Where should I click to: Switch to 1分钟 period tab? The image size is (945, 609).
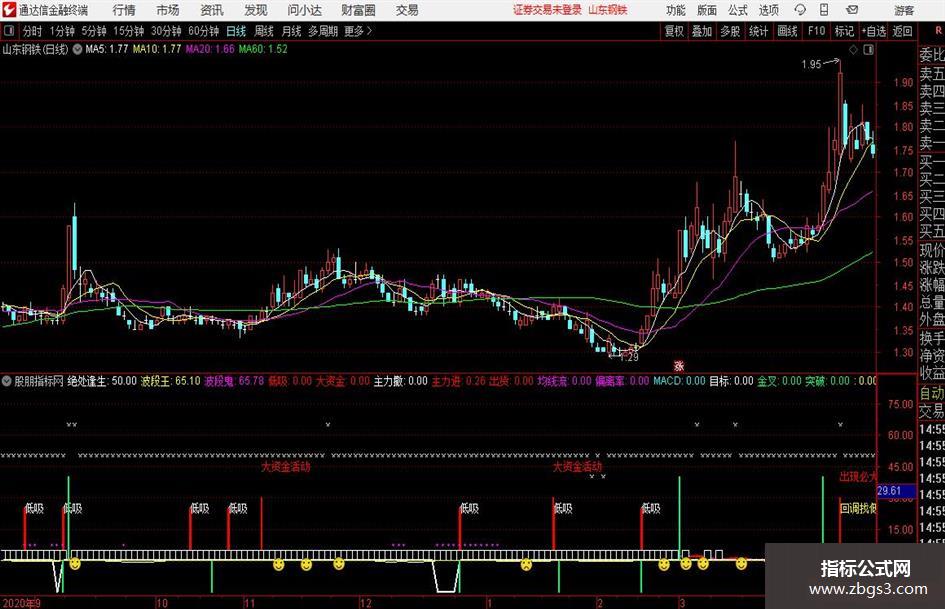(x=62, y=31)
